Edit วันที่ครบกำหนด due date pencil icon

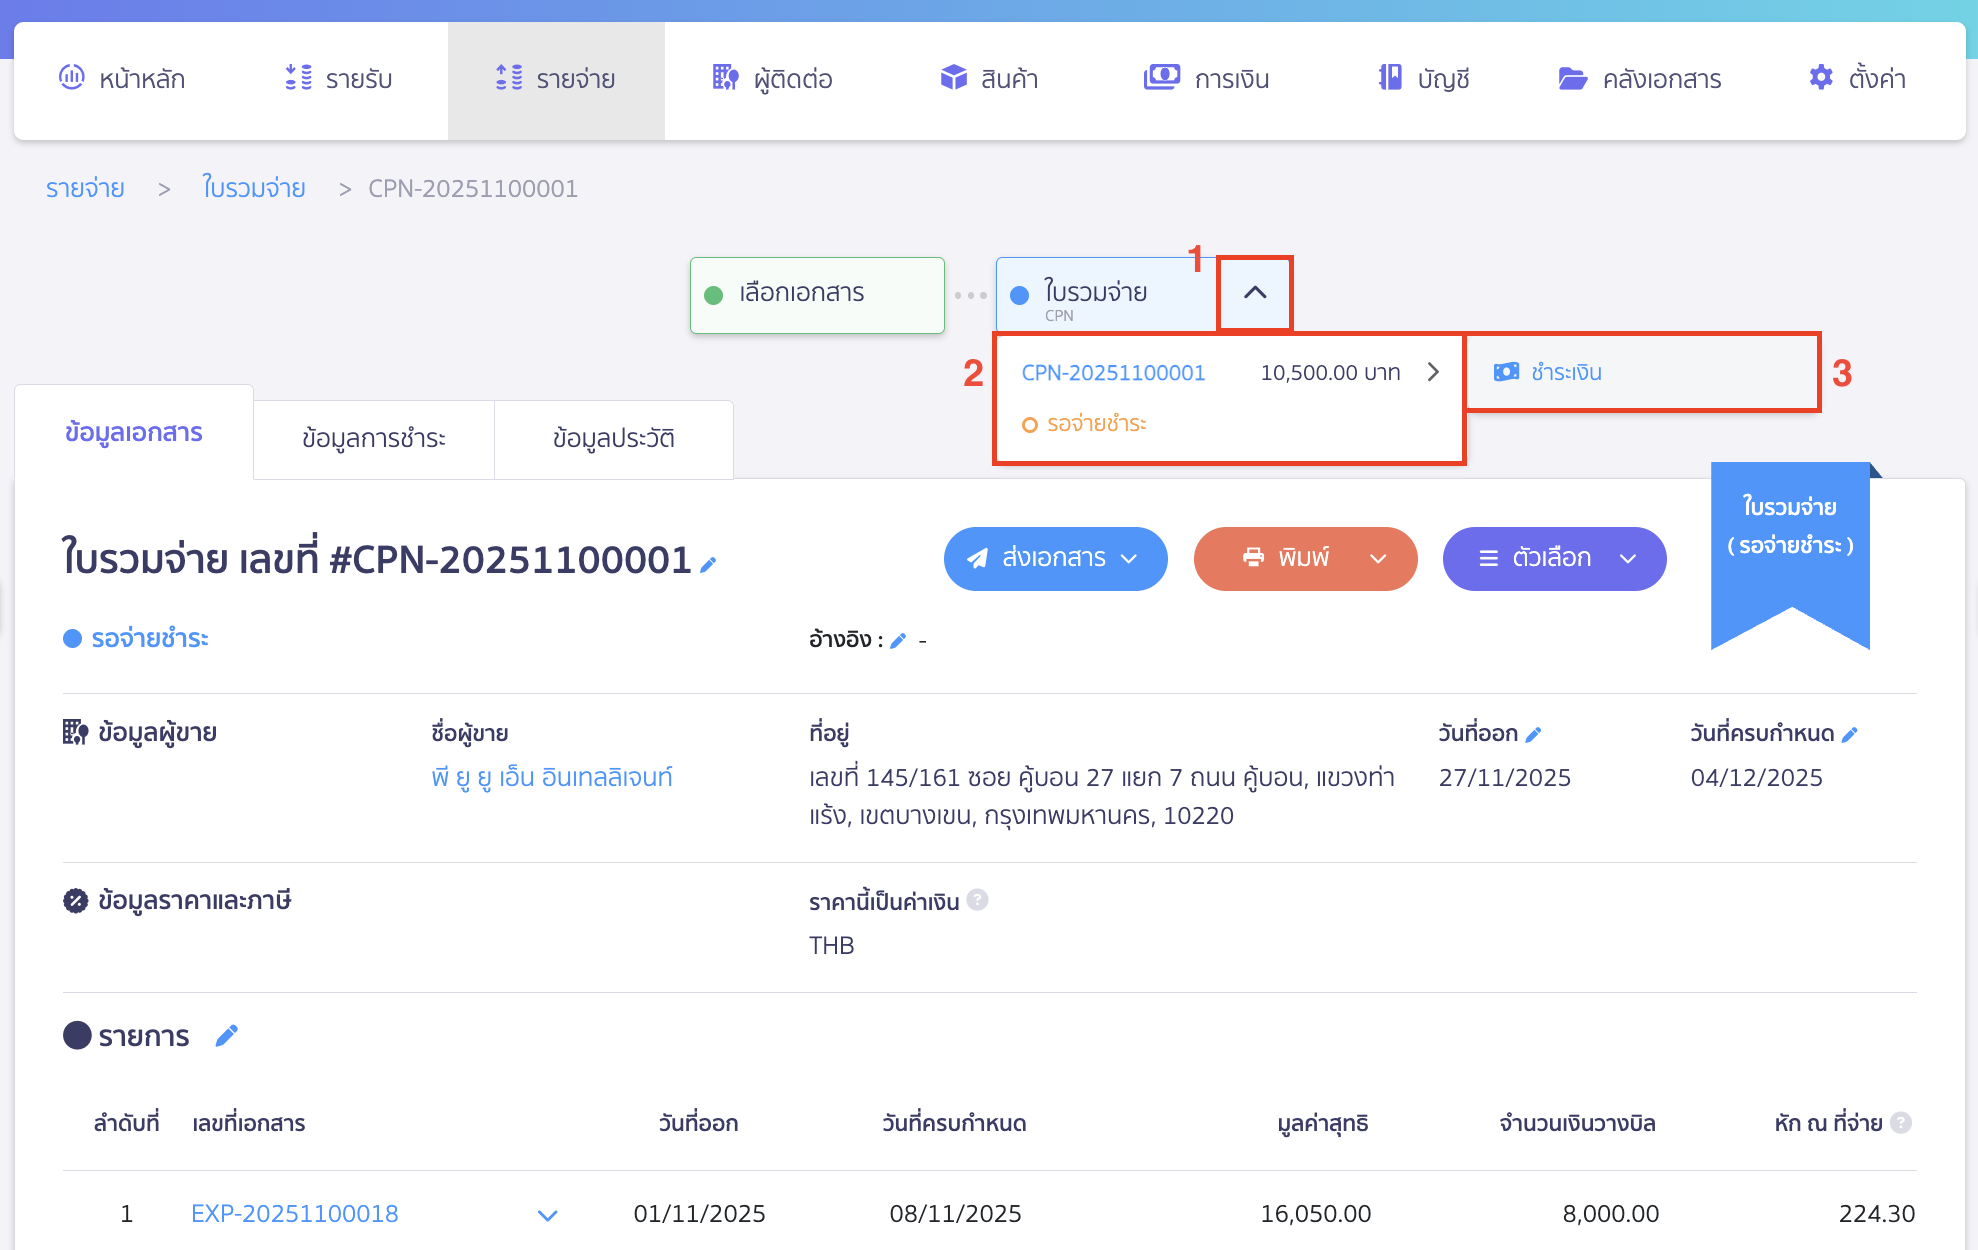pos(1852,733)
